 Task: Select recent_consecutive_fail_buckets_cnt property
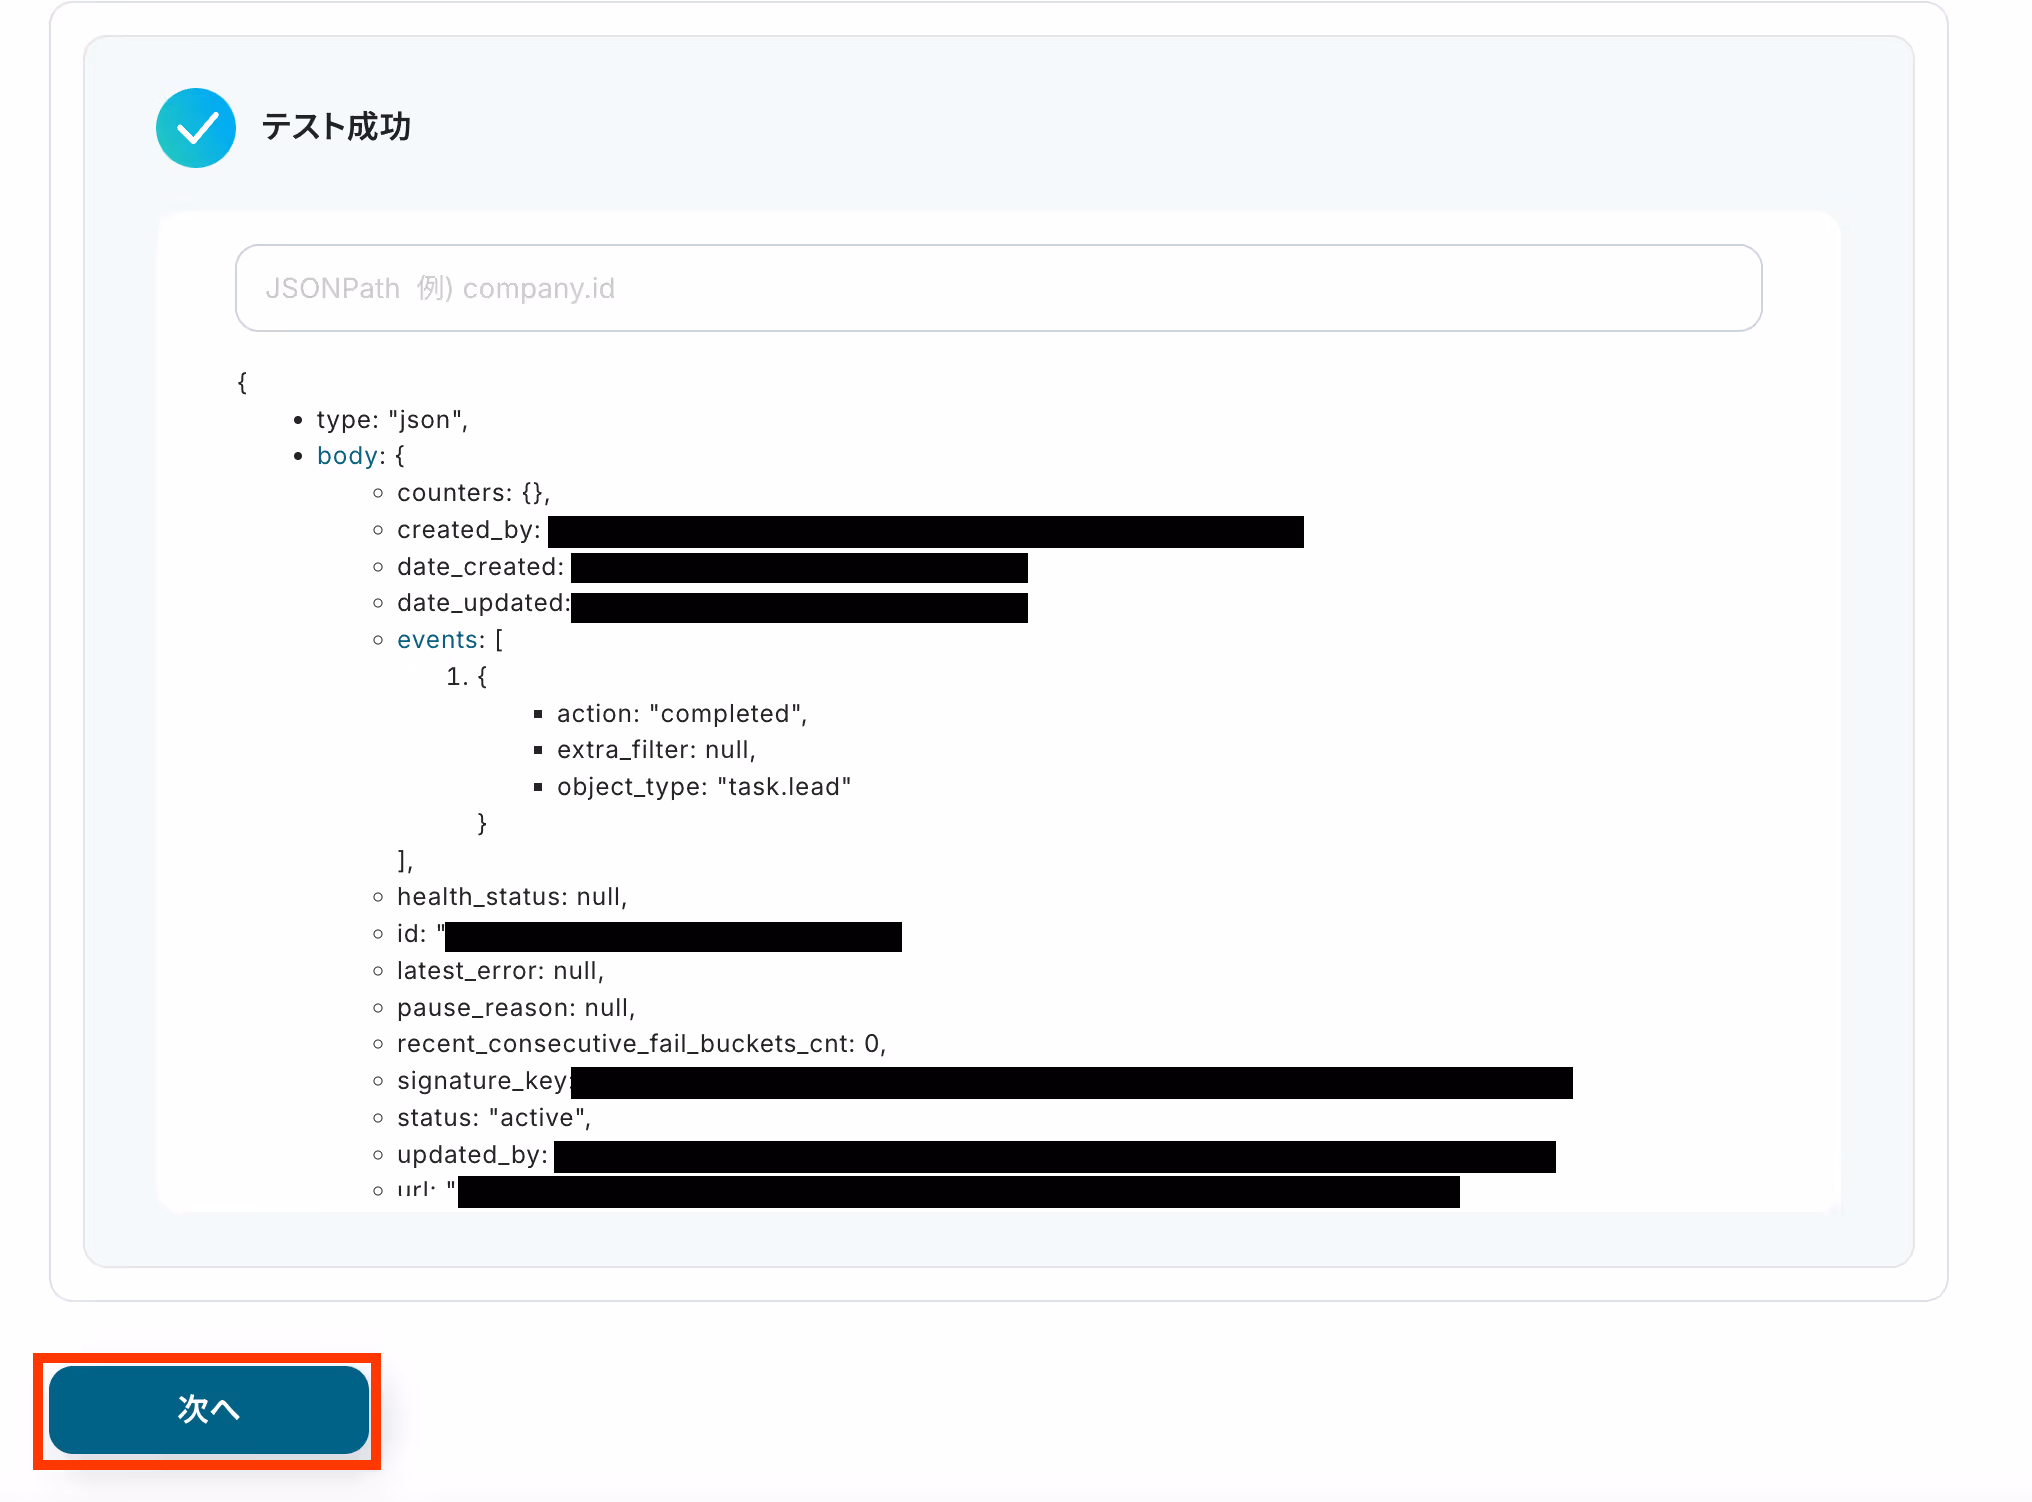[640, 1044]
